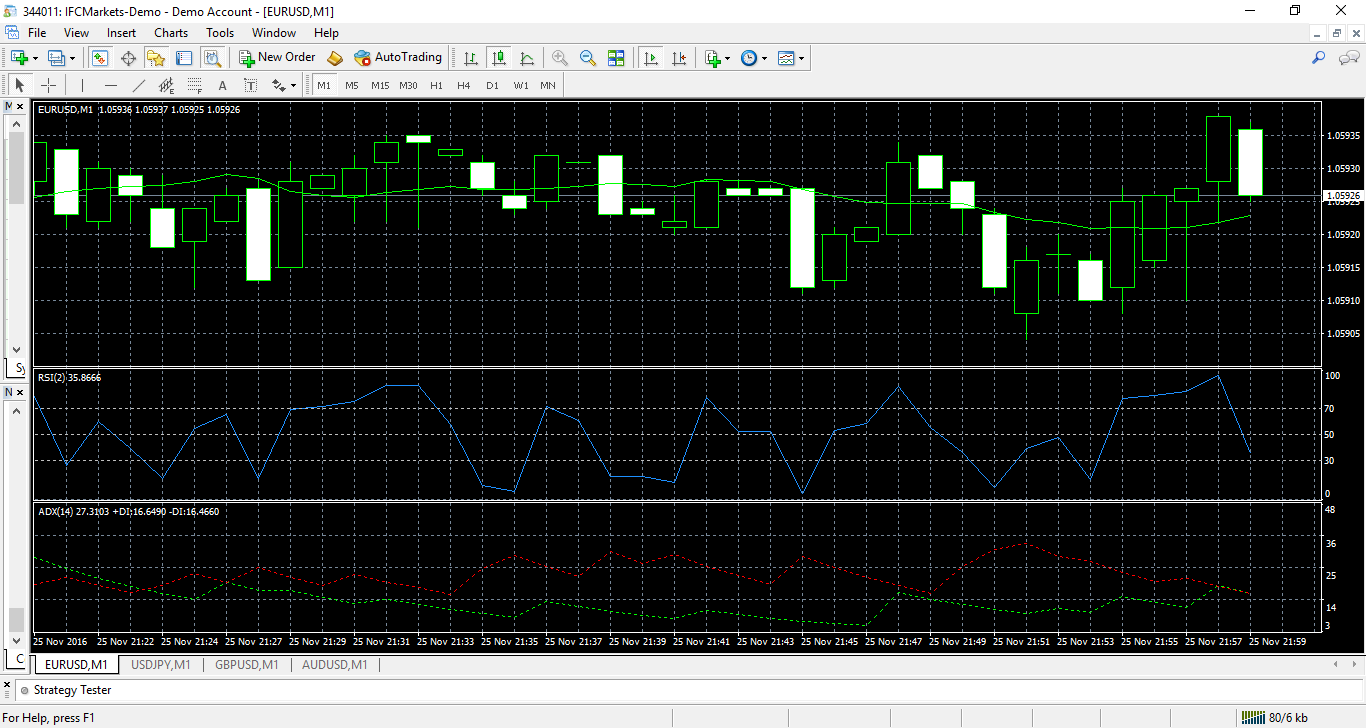This screenshot has height=728, width=1366.
Task: Click the Profiles icon
Action: [56, 58]
